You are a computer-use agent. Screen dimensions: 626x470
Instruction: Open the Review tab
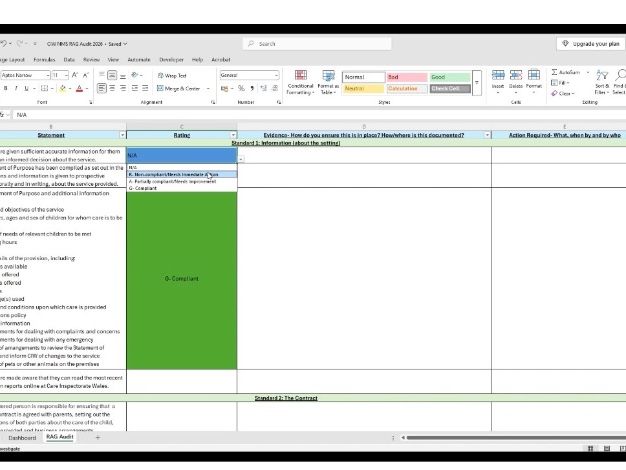[91, 60]
